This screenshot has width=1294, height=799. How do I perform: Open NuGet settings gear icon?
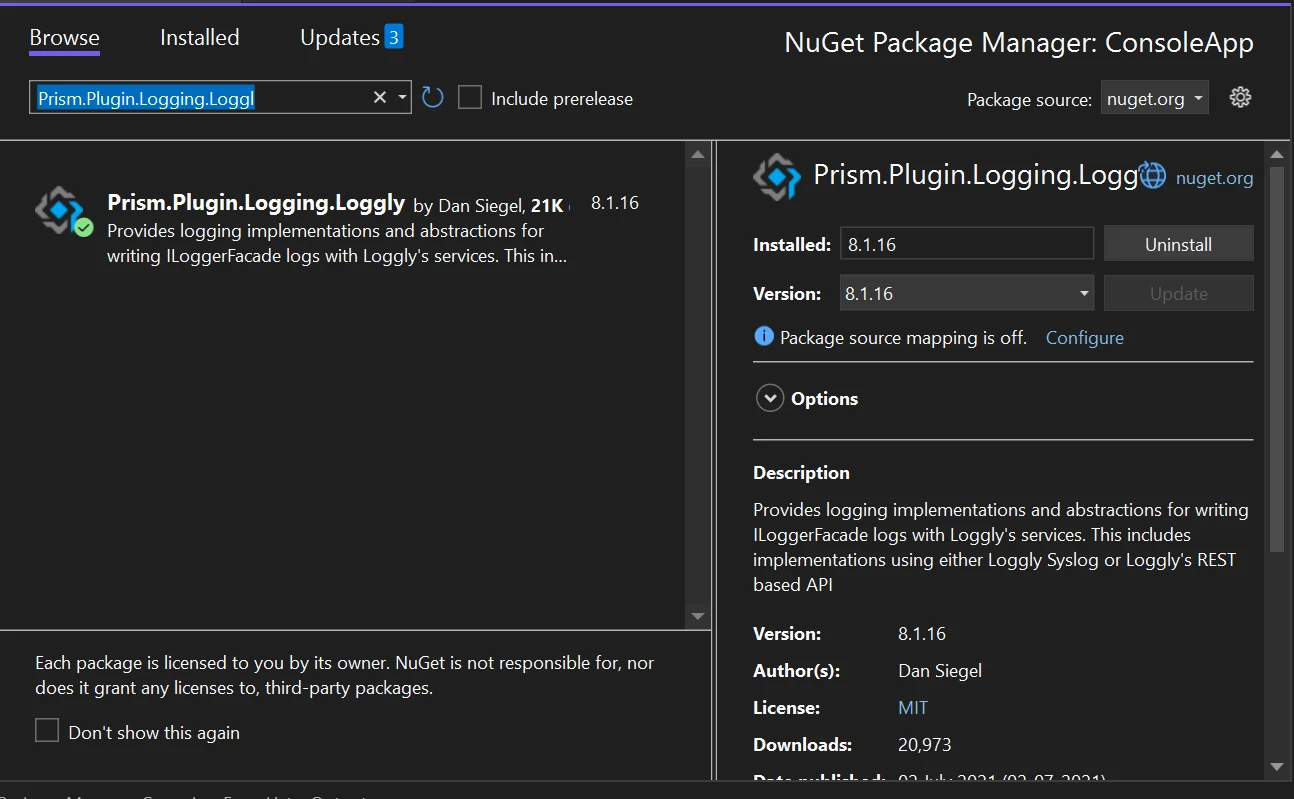click(x=1240, y=97)
